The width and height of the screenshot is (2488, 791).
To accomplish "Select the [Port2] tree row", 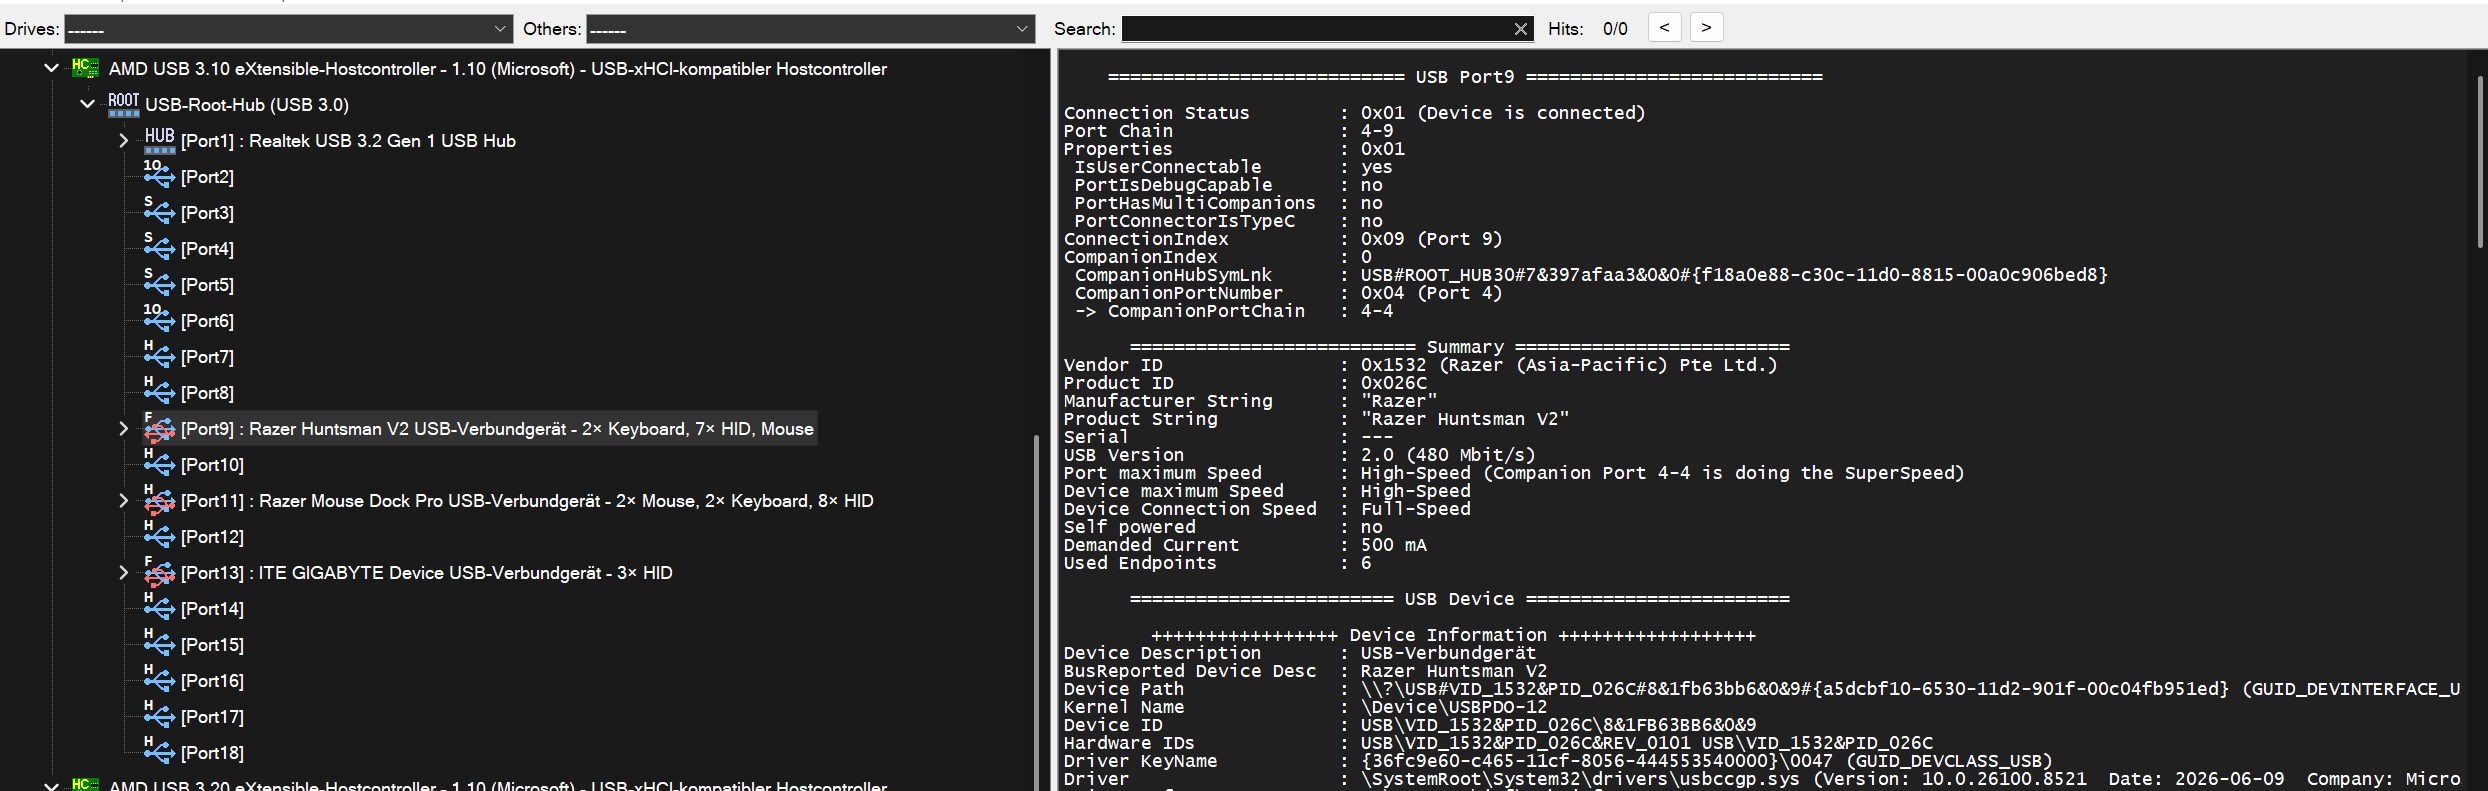I will click(207, 176).
